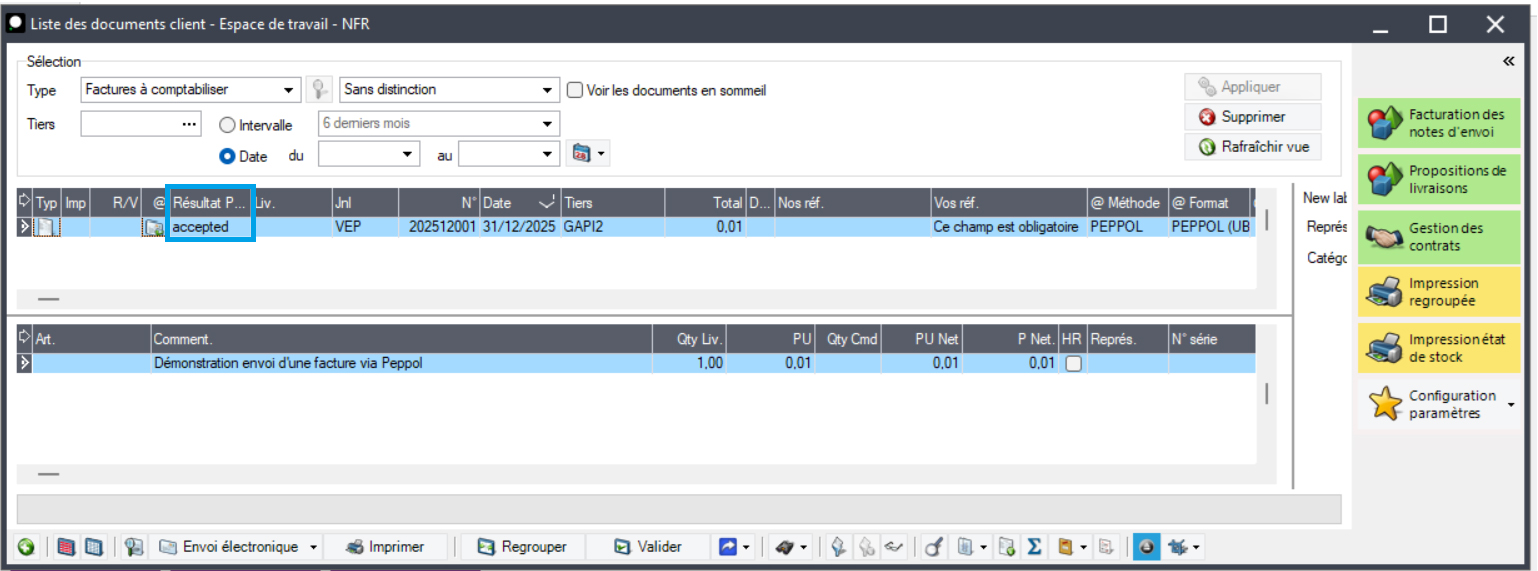The width and height of the screenshot is (1538, 571).
Task: Click the green refresh icon in bottom toolbar
Action: 27,547
